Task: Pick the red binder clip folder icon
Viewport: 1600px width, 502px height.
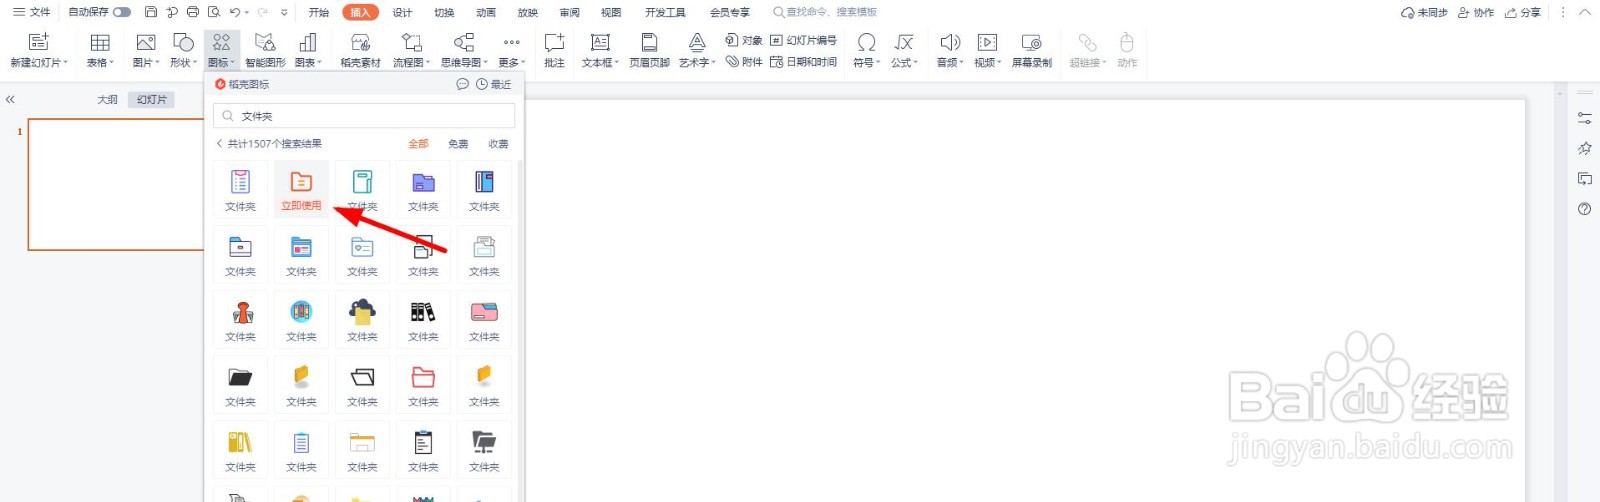Action: click(x=241, y=312)
